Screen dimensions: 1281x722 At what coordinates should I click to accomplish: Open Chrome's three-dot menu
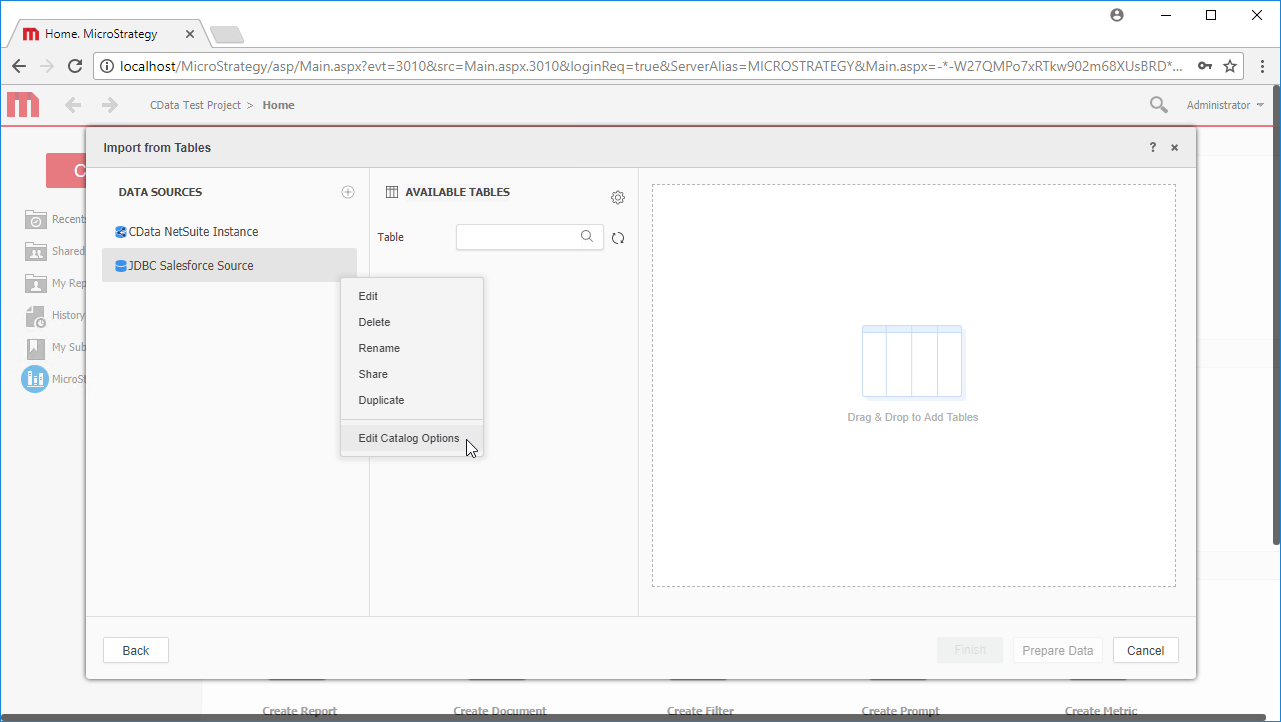point(1264,66)
